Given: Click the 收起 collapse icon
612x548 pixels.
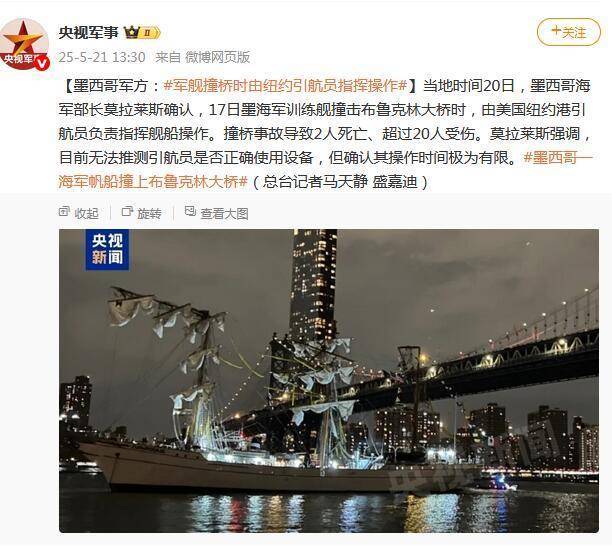Looking at the screenshot, I should (64, 212).
